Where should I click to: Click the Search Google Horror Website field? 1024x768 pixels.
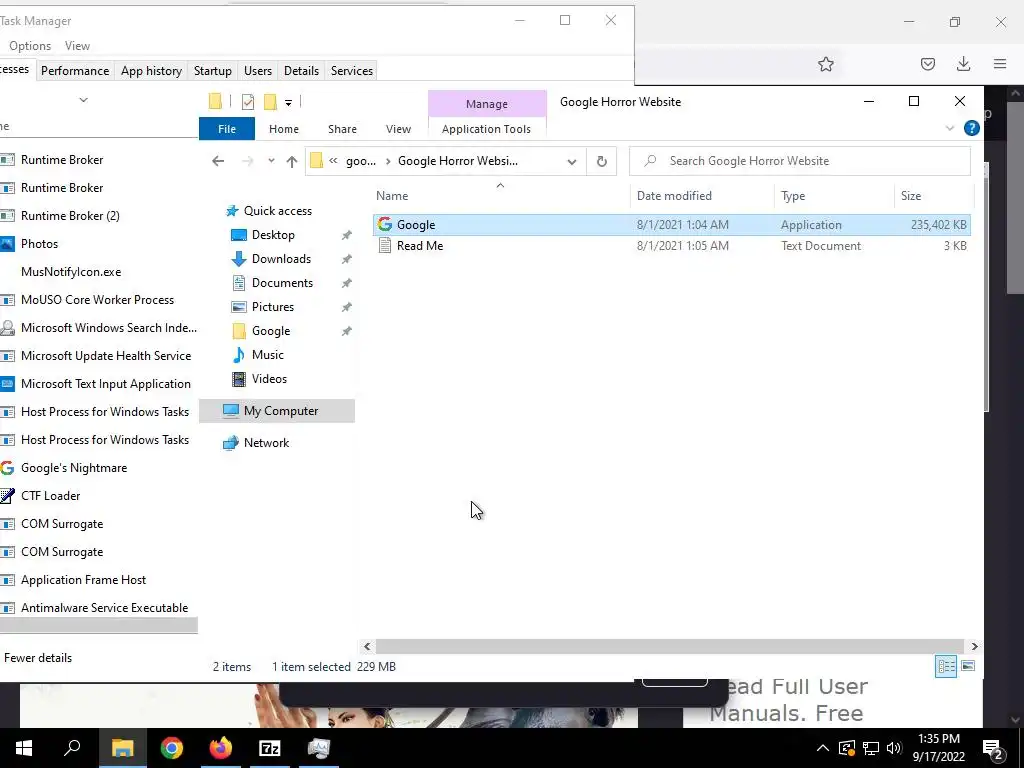pos(799,161)
